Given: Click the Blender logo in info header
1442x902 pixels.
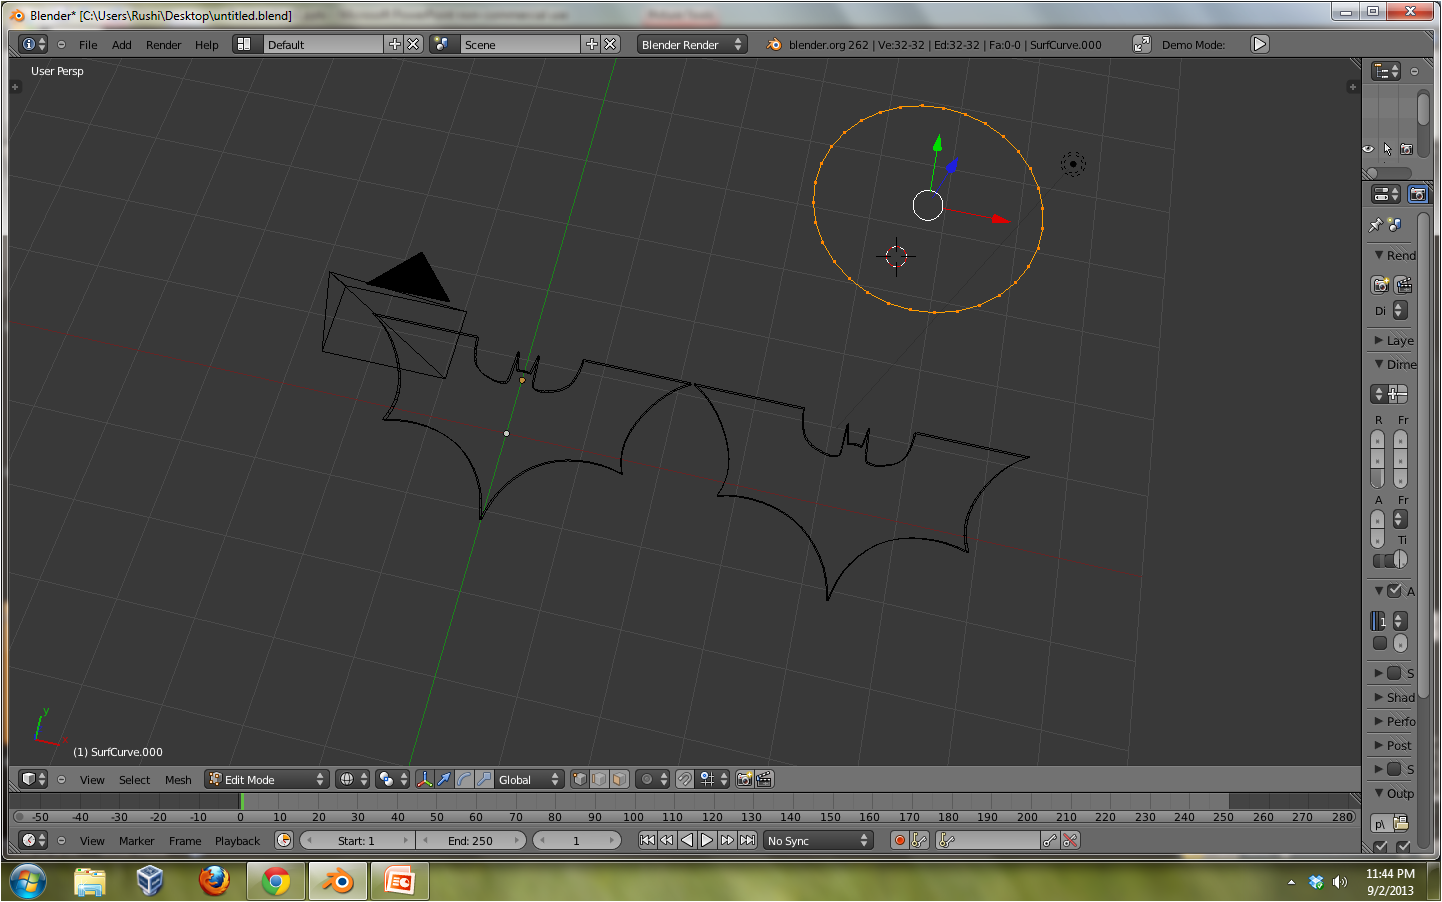Looking at the screenshot, I should click(x=774, y=44).
